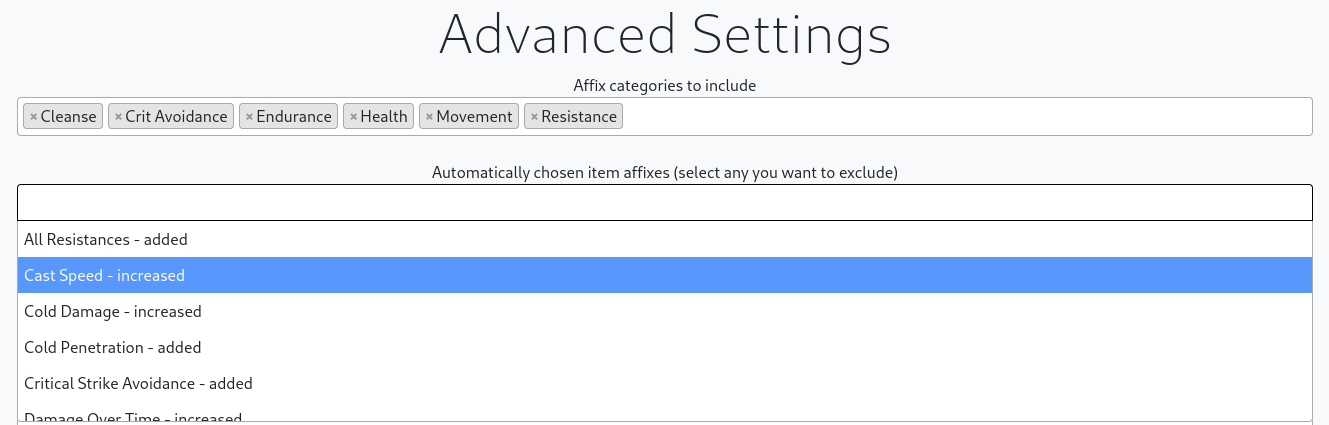Click the Crit Avoidance tag label
1329x425 pixels.
click(176, 117)
